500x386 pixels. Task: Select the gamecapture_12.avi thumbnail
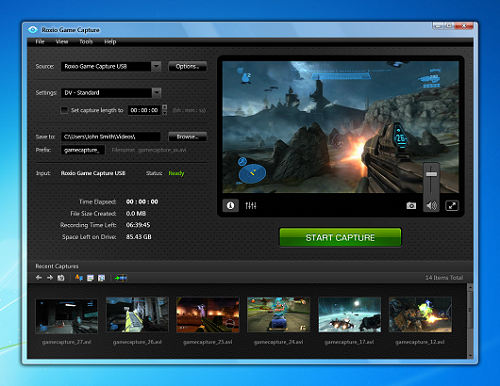tap(420, 315)
